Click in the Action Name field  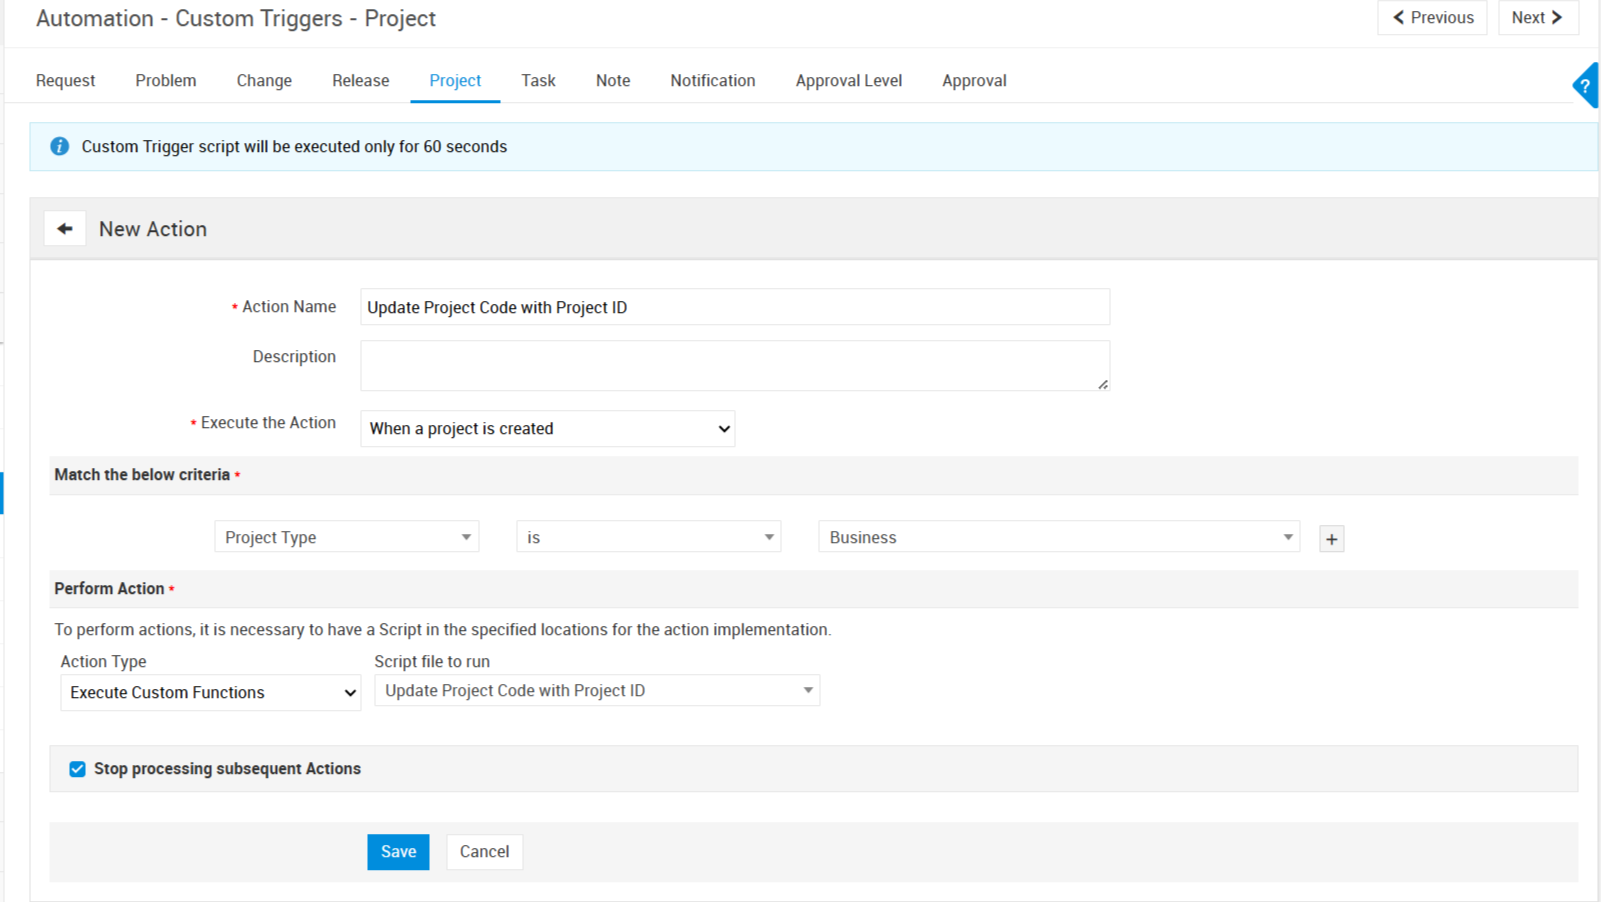pyautogui.click(x=734, y=307)
